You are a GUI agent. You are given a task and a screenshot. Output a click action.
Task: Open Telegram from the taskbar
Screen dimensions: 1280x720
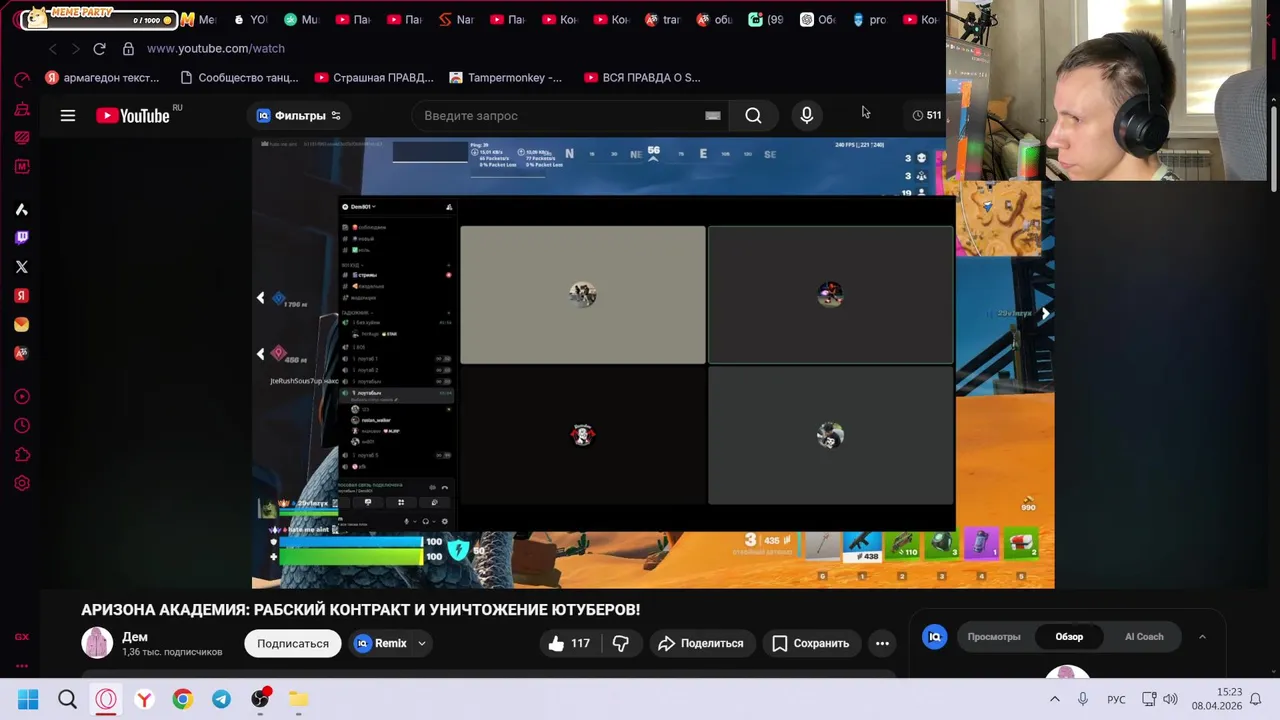pos(221,700)
